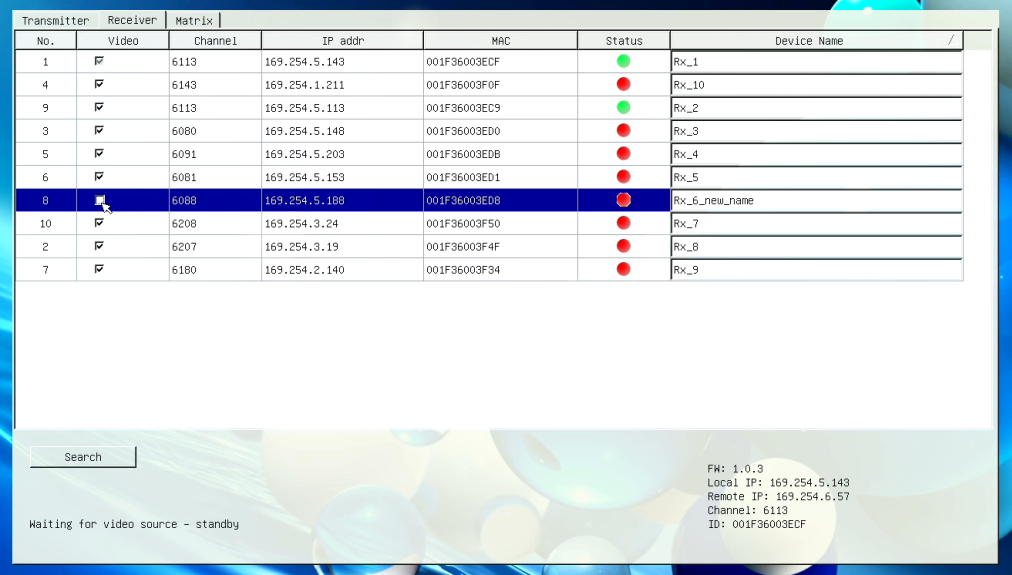Click red status light of Rx_9
The image size is (1012, 575).
623,269
